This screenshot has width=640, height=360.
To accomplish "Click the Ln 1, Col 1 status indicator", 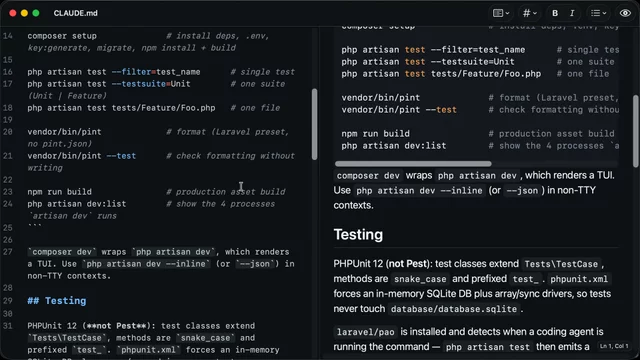I will tap(614, 346).
